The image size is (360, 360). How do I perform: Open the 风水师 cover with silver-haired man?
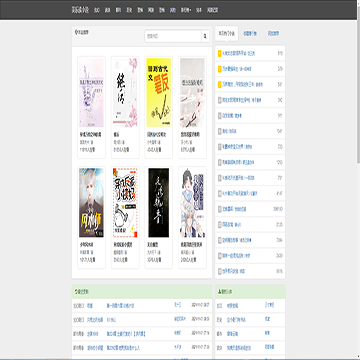pos(91,202)
